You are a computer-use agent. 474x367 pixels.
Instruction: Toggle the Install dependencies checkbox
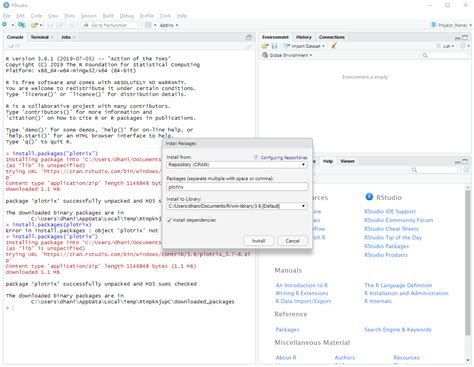[169, 220]
